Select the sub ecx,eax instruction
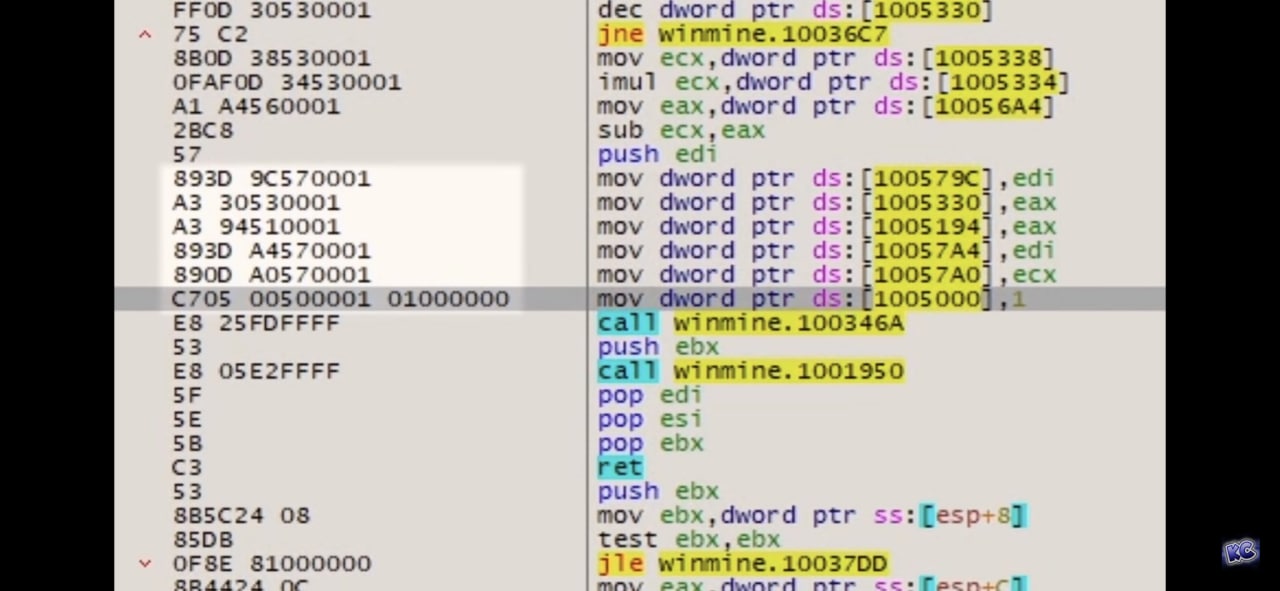The width and height of the screenshot is (1280, 591). [681, 130]
